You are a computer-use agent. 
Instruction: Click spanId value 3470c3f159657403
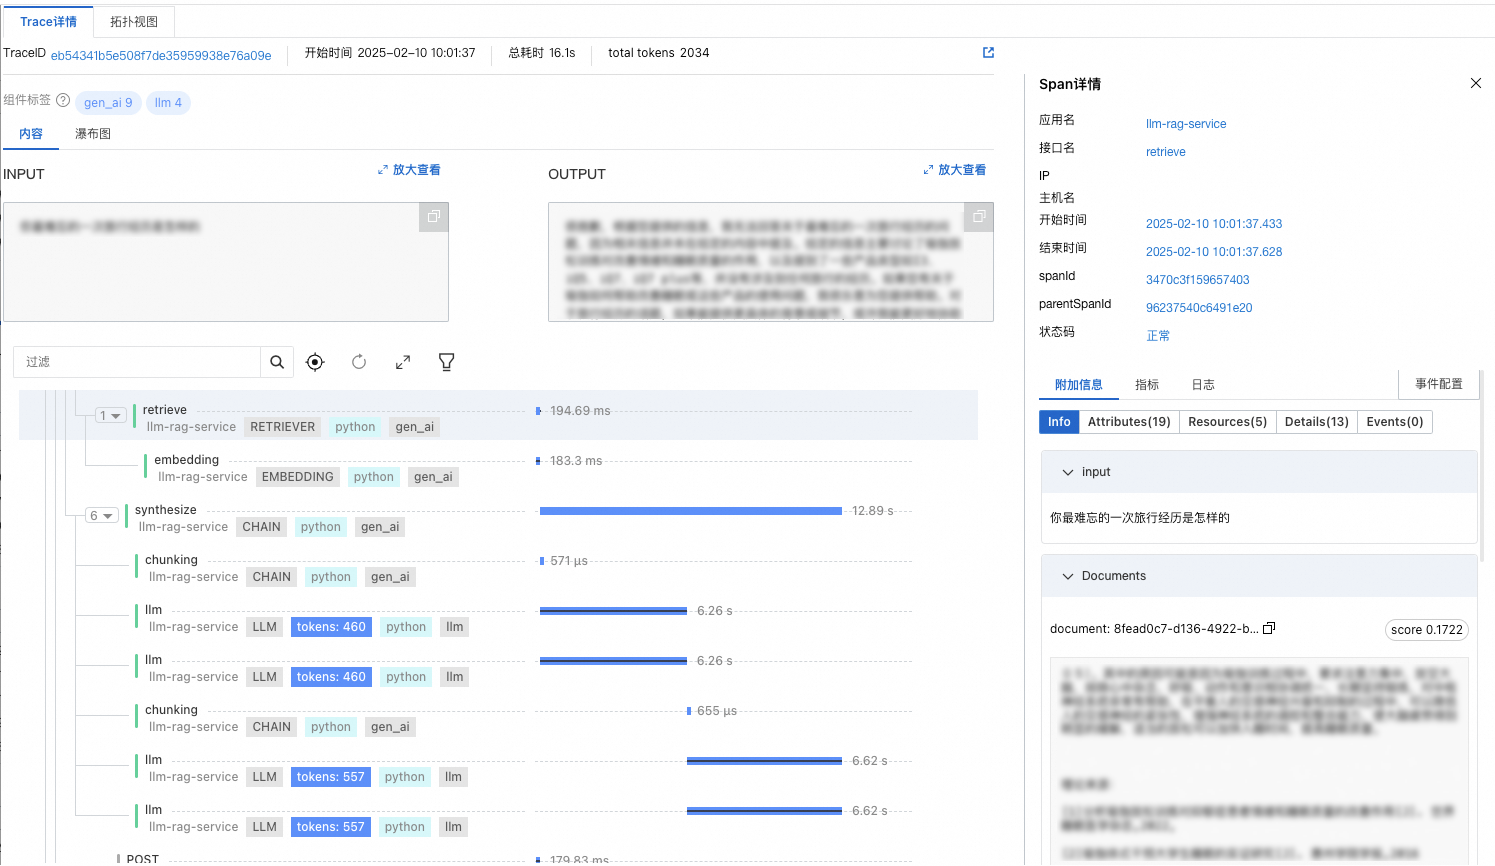pos(1198,280)
